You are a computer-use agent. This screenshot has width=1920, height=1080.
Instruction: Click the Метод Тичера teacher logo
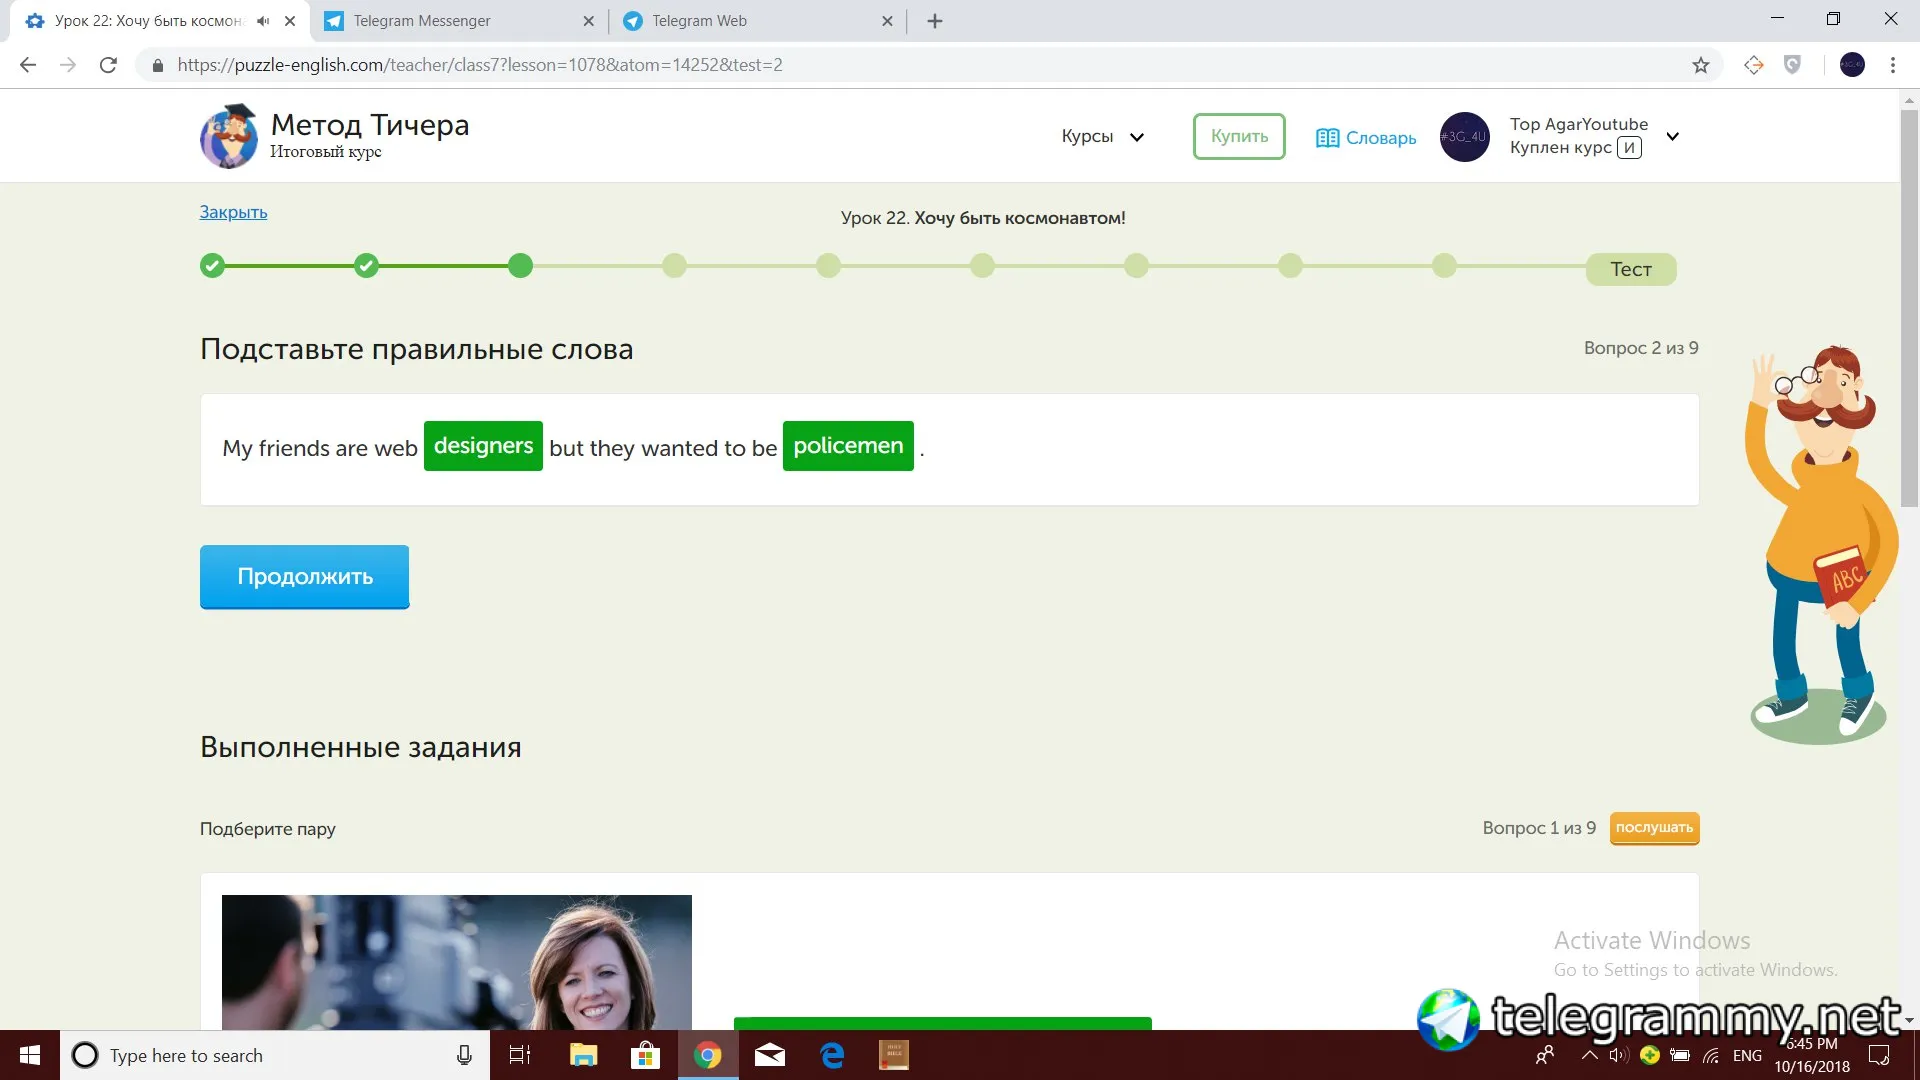[229, 136]
